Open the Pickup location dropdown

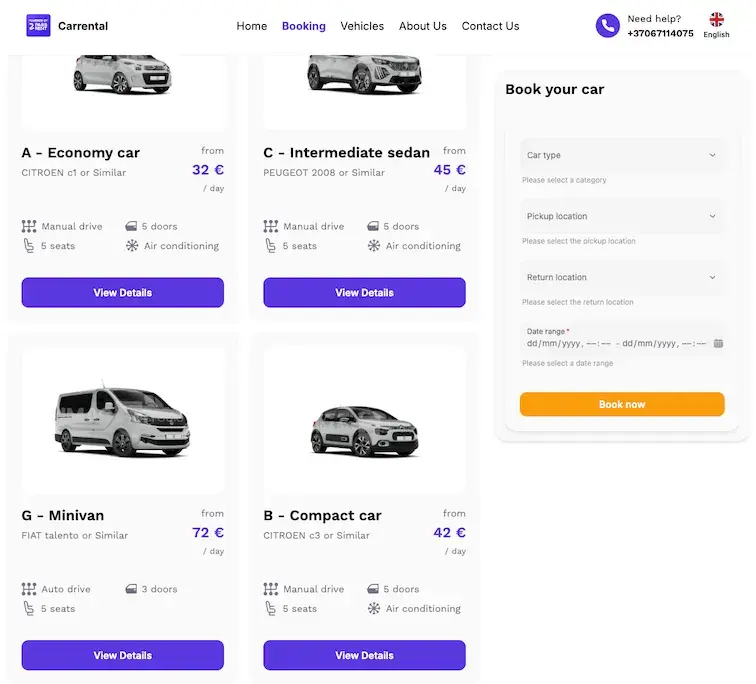[621, 216]
